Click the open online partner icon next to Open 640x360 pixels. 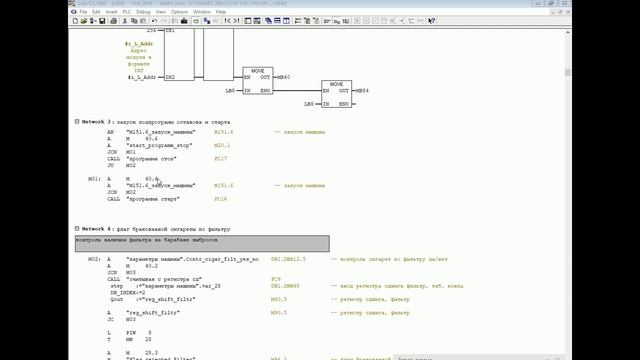pos(93,21)
